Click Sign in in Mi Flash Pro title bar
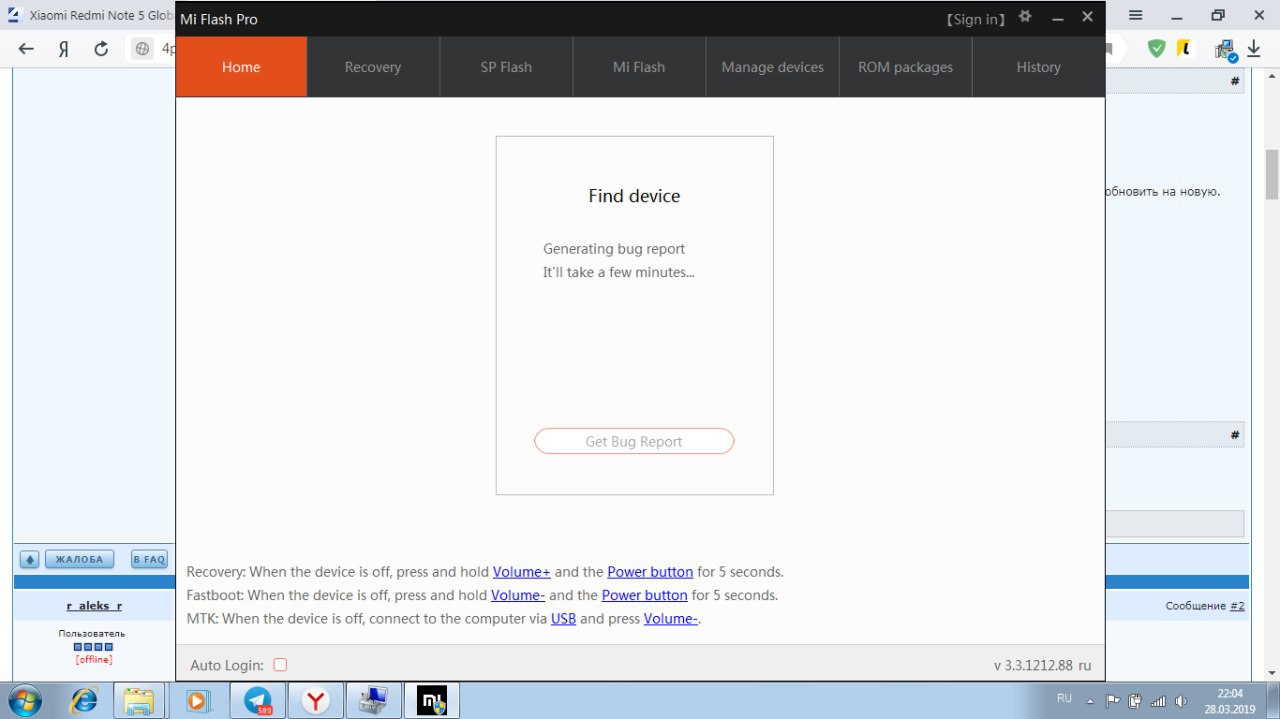 [977, 19]
